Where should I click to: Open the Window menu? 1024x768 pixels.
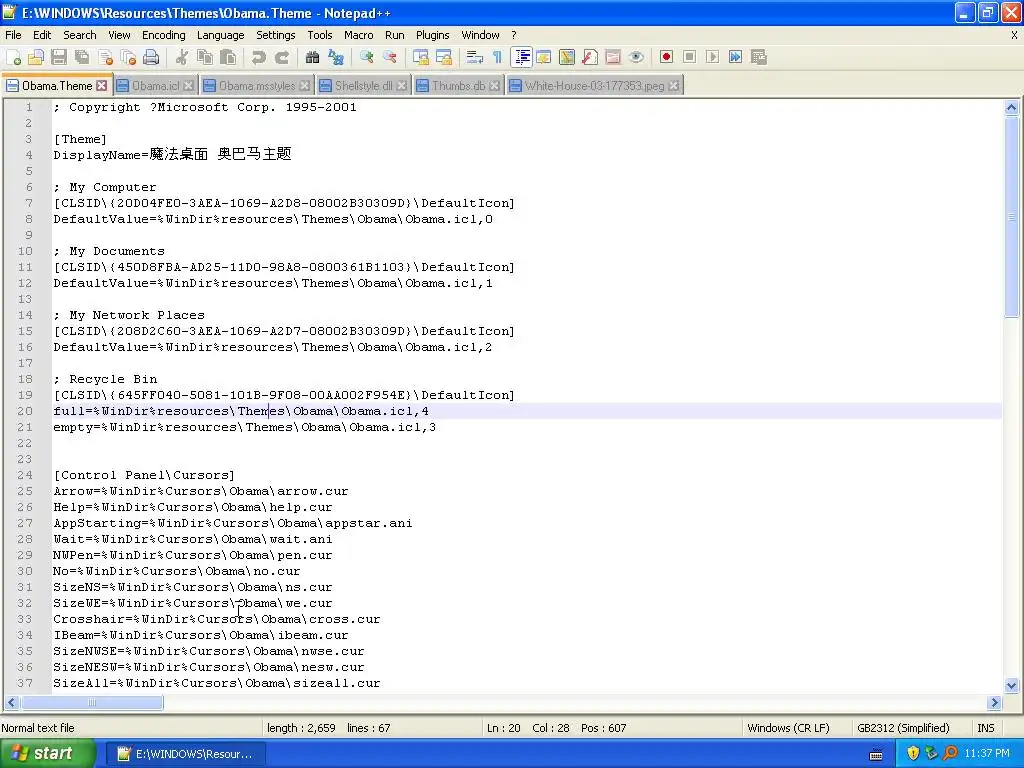point(480,35)
